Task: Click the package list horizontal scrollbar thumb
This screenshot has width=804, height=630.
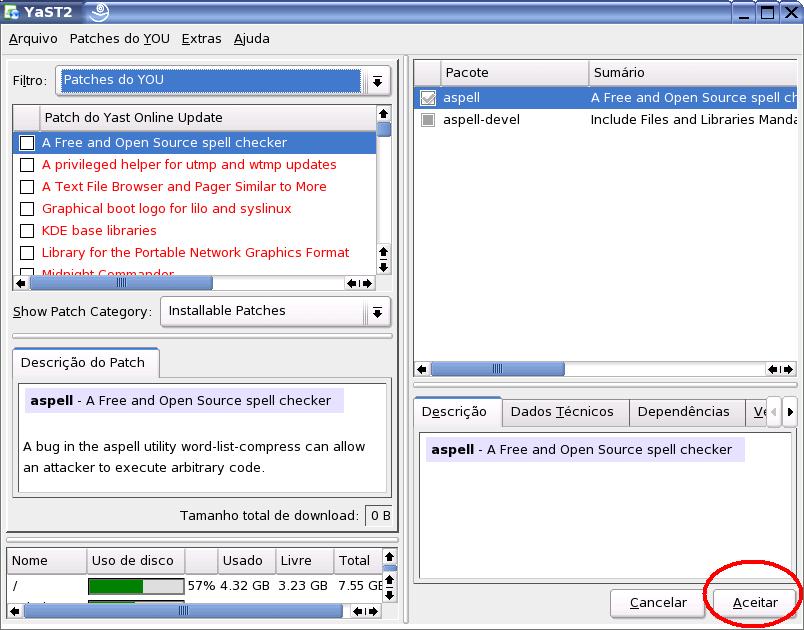Action: 497,369
